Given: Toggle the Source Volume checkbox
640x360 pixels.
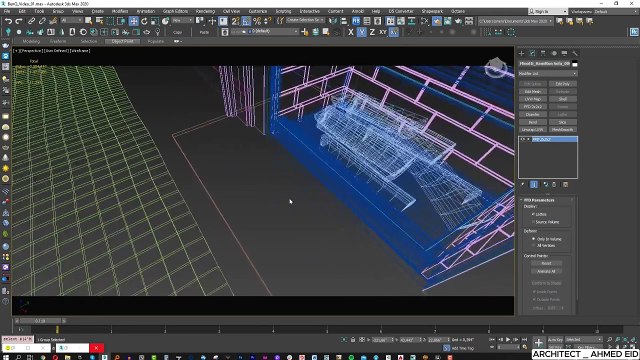Looking at the screenshot, I should (x=533, y=222).
